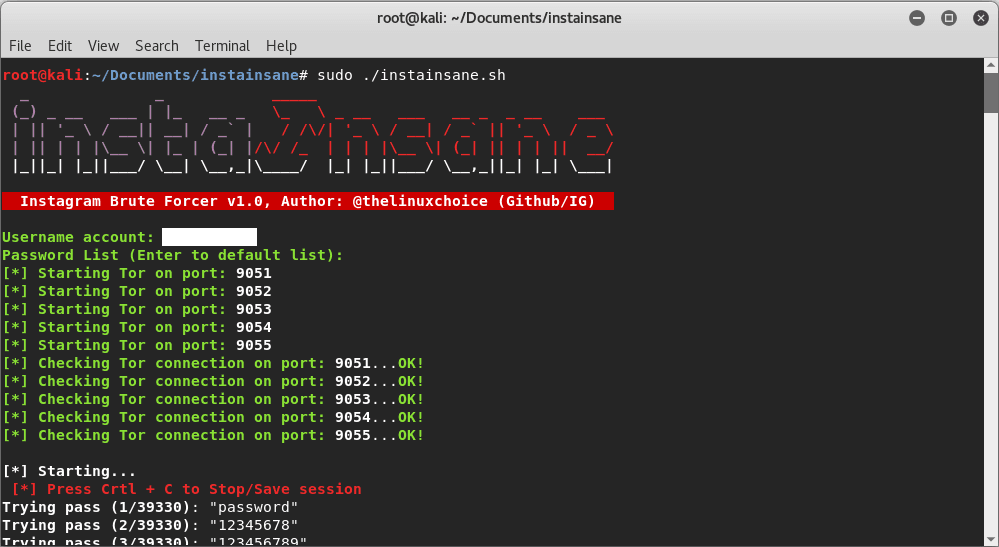The width and height of the screenshot is (999, 547).
Task: Open the Edit menu
Action: [x=59, y=46]
